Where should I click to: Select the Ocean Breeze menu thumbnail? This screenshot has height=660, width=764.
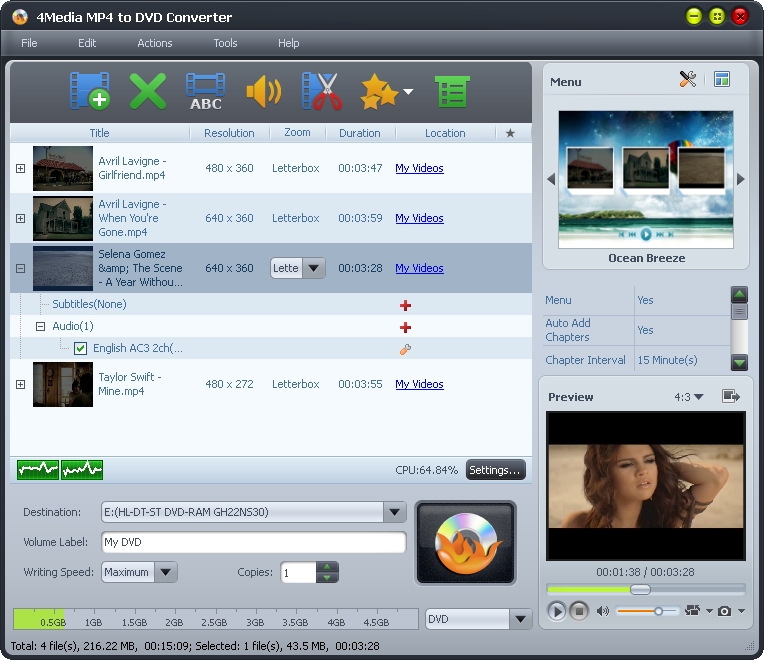646,179
